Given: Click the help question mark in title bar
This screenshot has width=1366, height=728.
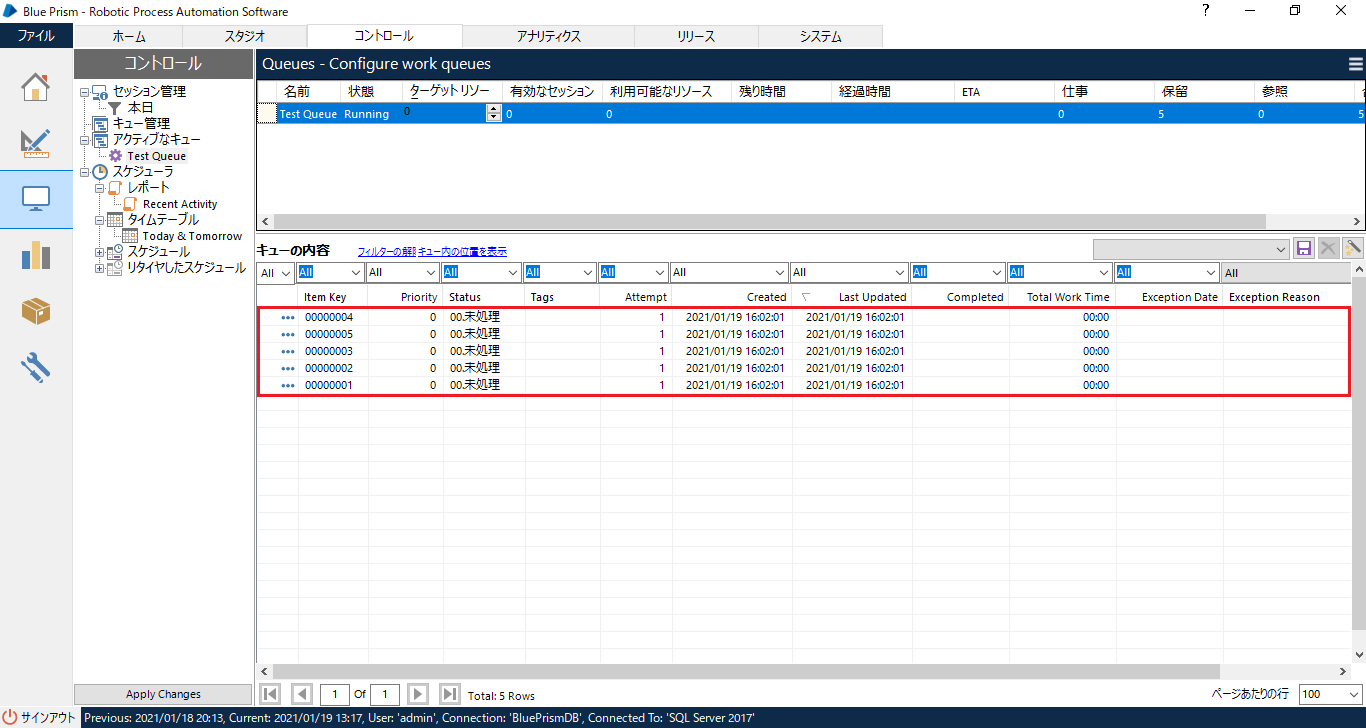Looking at the screenshot, I should tap(1205, 11).
